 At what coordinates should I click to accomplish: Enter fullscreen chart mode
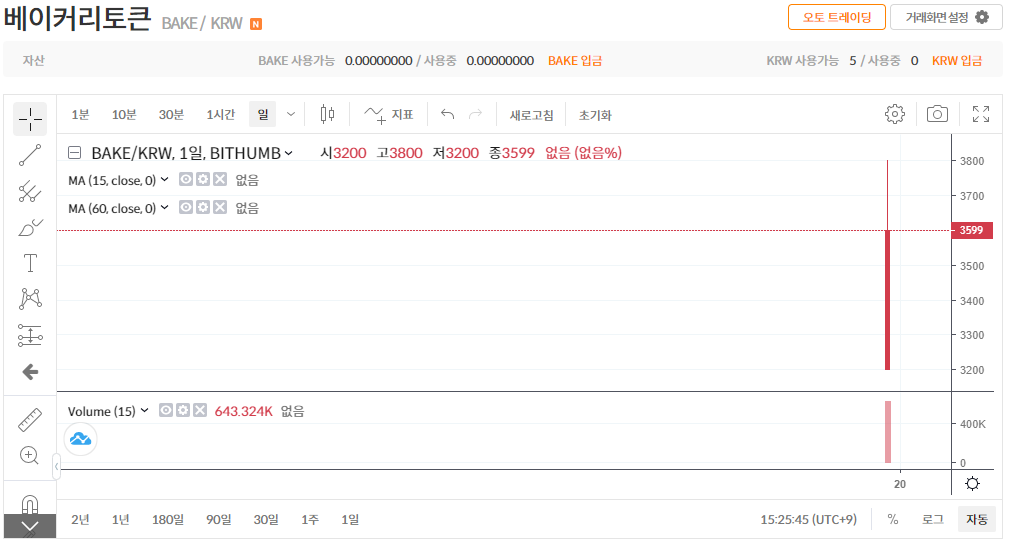[981, 115]
